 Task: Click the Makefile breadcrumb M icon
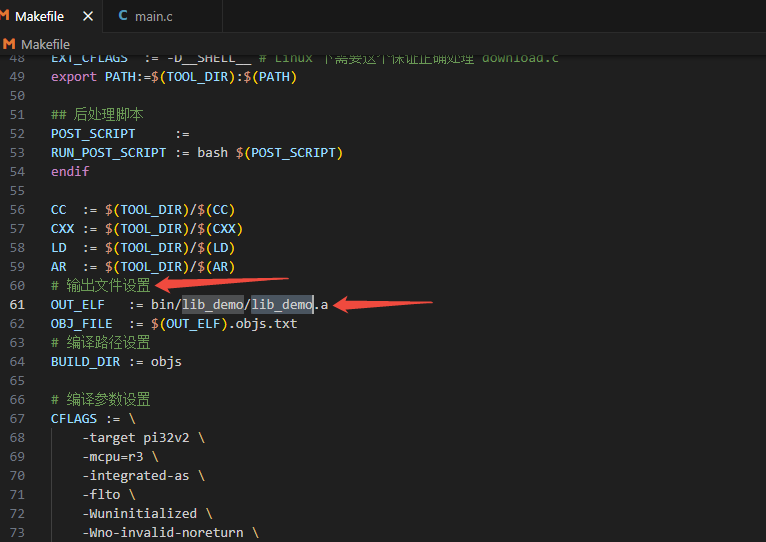click(9, 44)
